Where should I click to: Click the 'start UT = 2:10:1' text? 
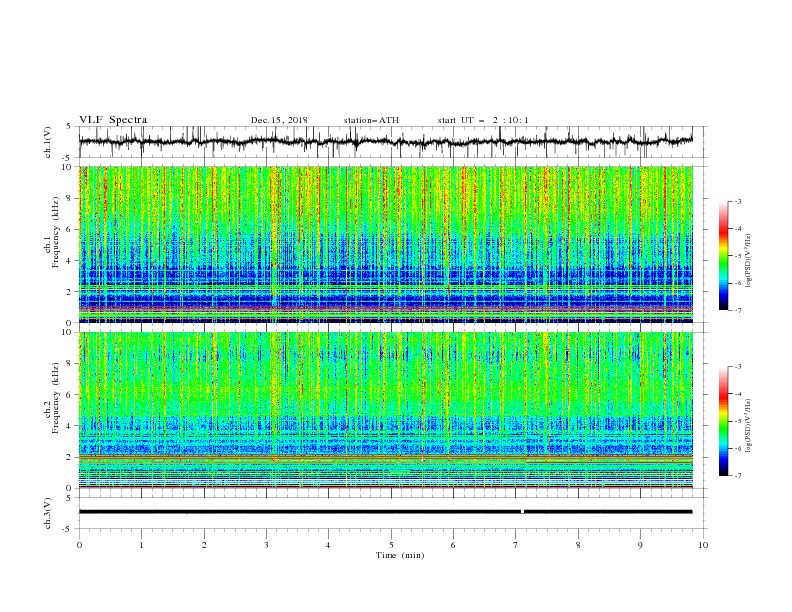click(x=483, y=120)
